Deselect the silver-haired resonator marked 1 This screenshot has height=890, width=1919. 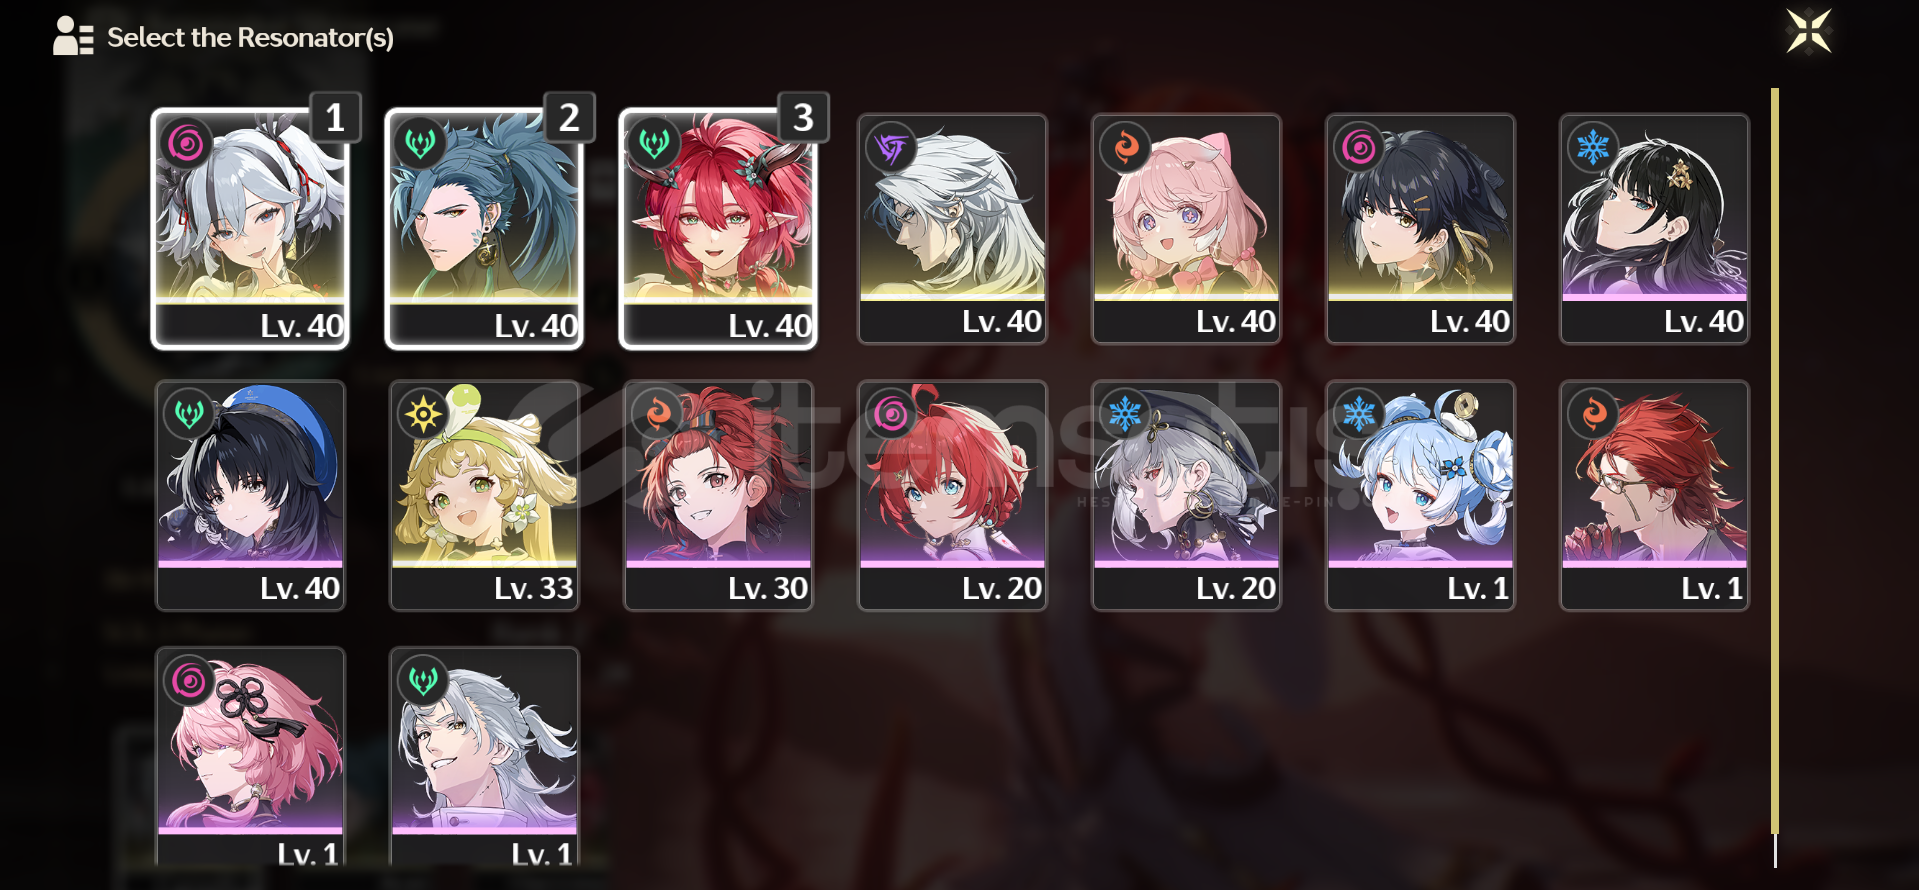(250, 229)
